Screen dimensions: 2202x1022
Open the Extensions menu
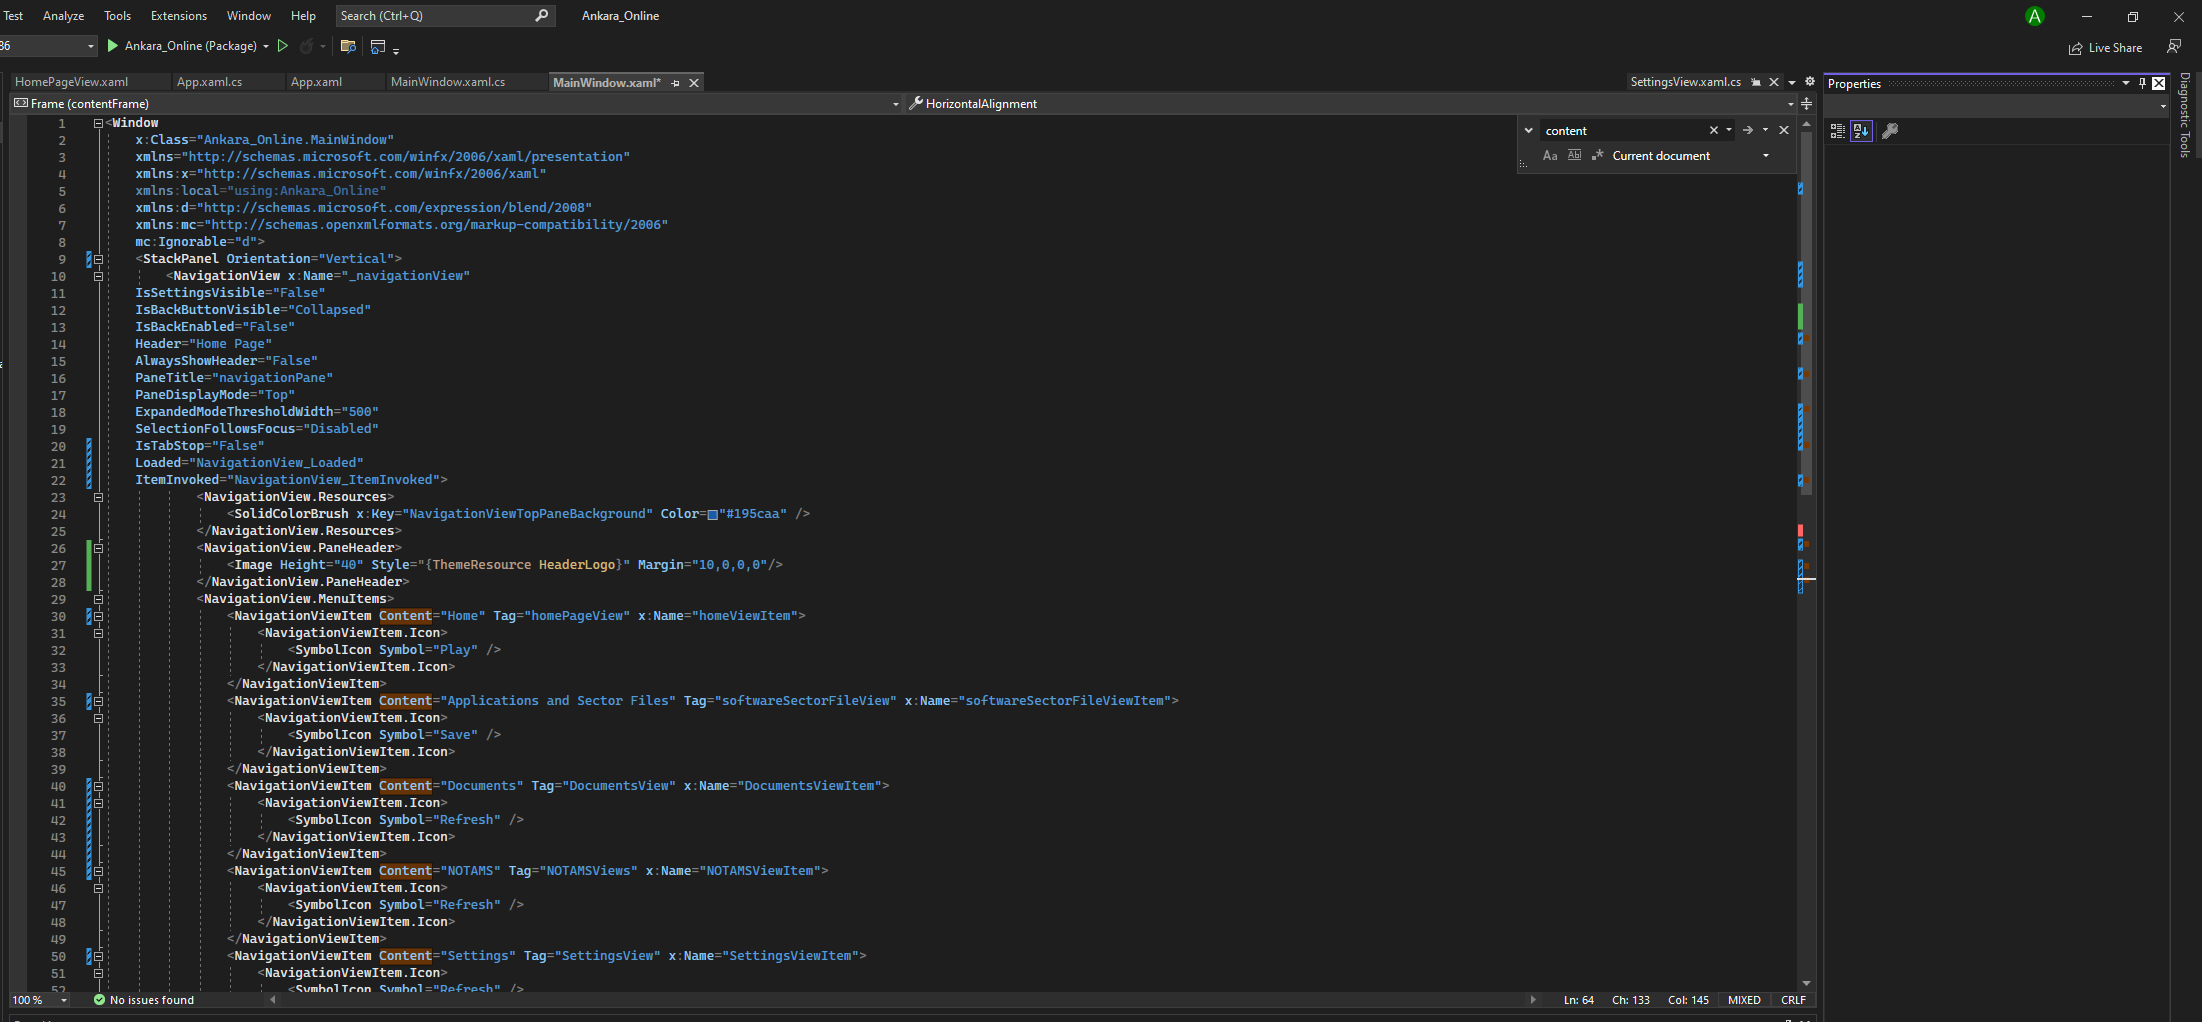179,16
